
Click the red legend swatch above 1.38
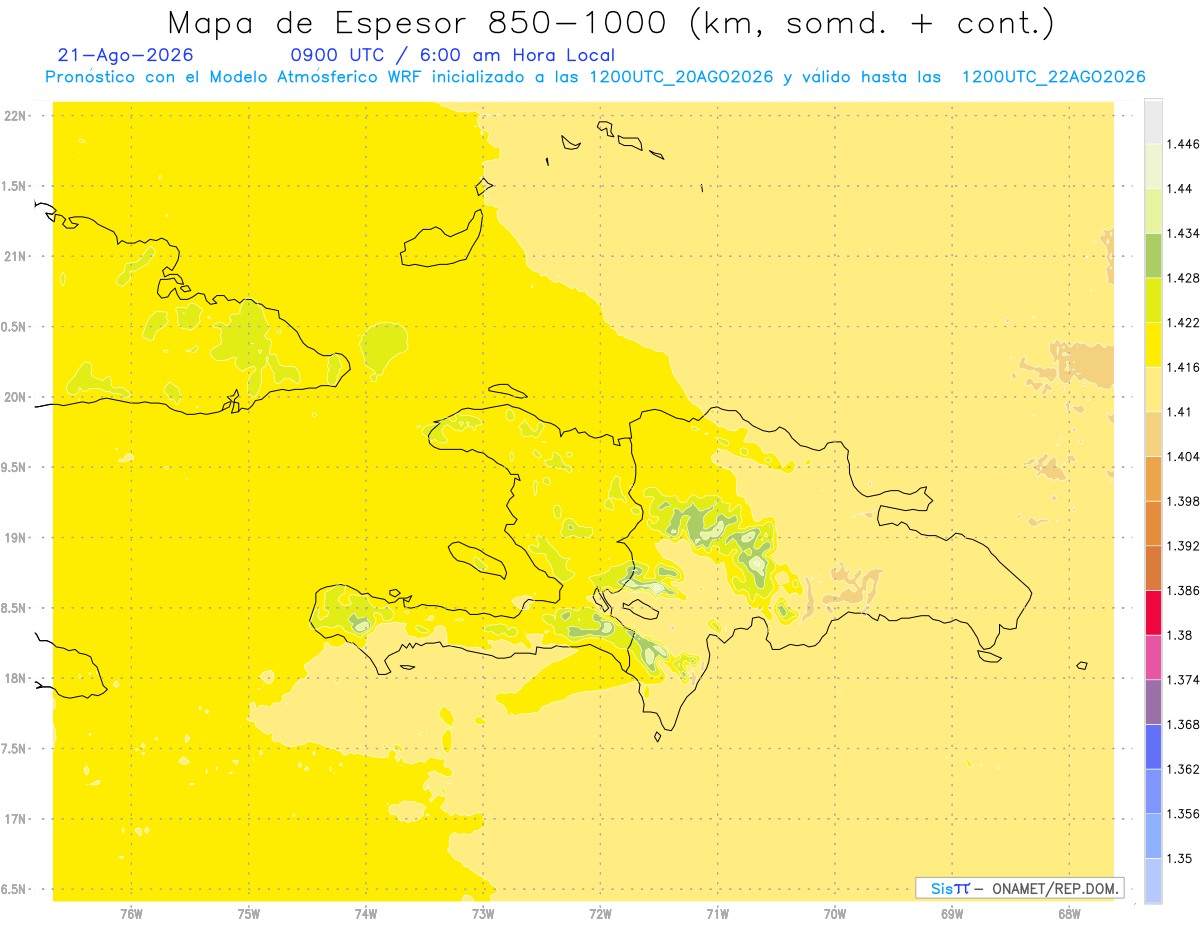tap(1153, 612)
